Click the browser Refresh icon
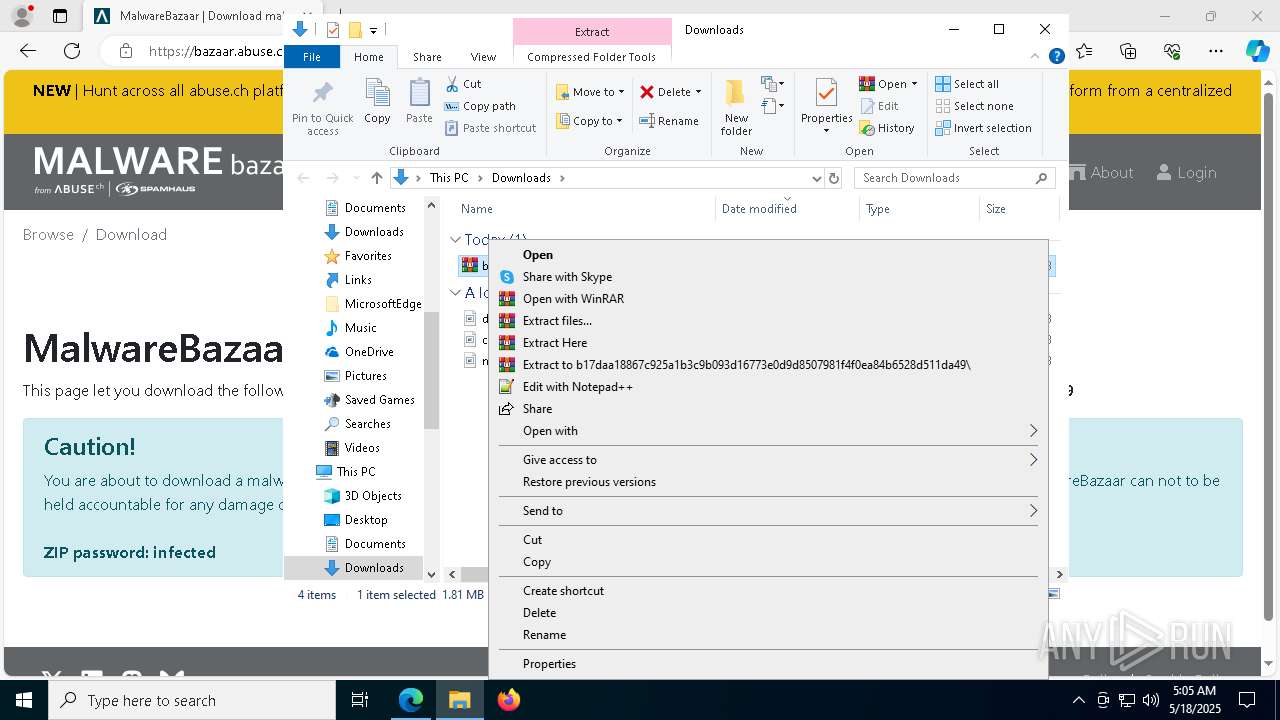This screenshot has height=720, width=1280. click(x=72, y=51)
